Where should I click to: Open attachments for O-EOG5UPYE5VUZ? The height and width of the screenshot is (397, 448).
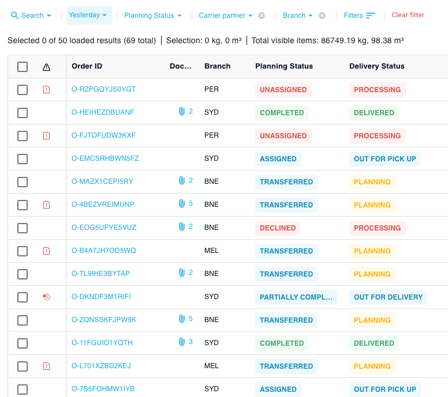point(186,227)
